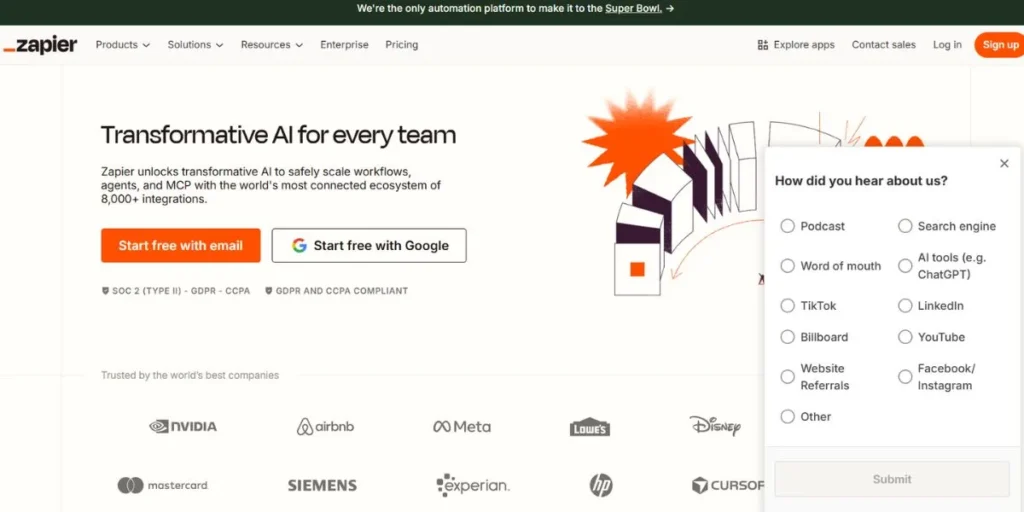Image resolution: width=1024 pixels, height=512 pixels.
Task: Click the Lowe's logo
Action: coord(590,426)
